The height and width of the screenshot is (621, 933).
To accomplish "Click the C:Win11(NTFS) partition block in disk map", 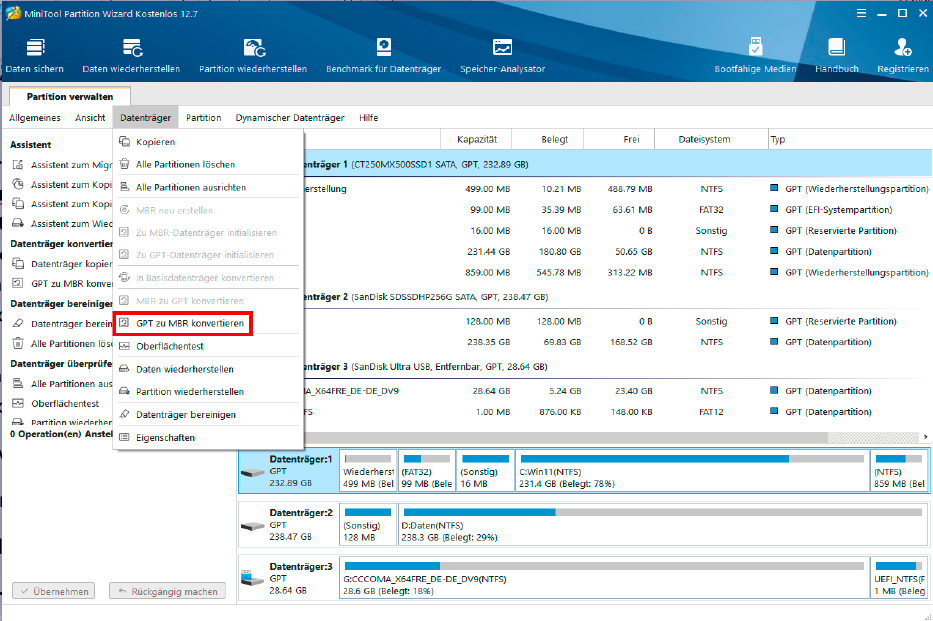I will pos(691,471).
